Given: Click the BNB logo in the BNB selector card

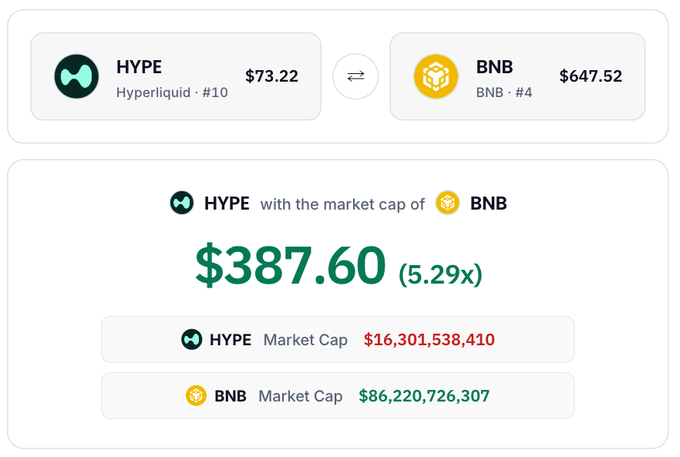Looking at the screenshot, I should point(436,76).
